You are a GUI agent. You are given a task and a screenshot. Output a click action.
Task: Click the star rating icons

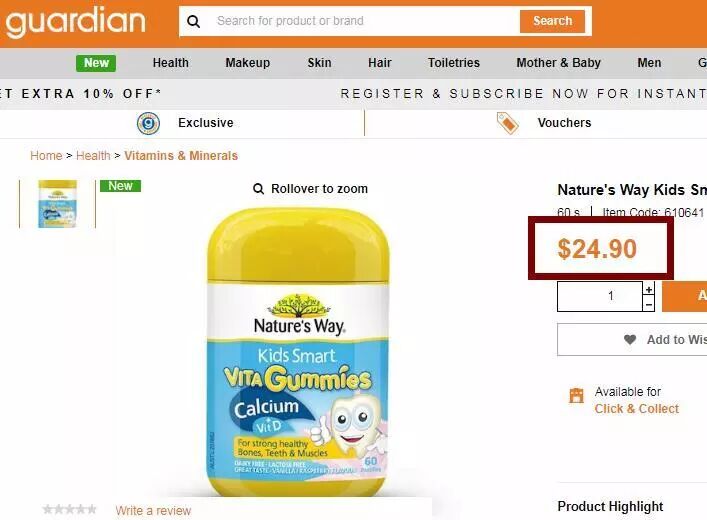point(69,510)
